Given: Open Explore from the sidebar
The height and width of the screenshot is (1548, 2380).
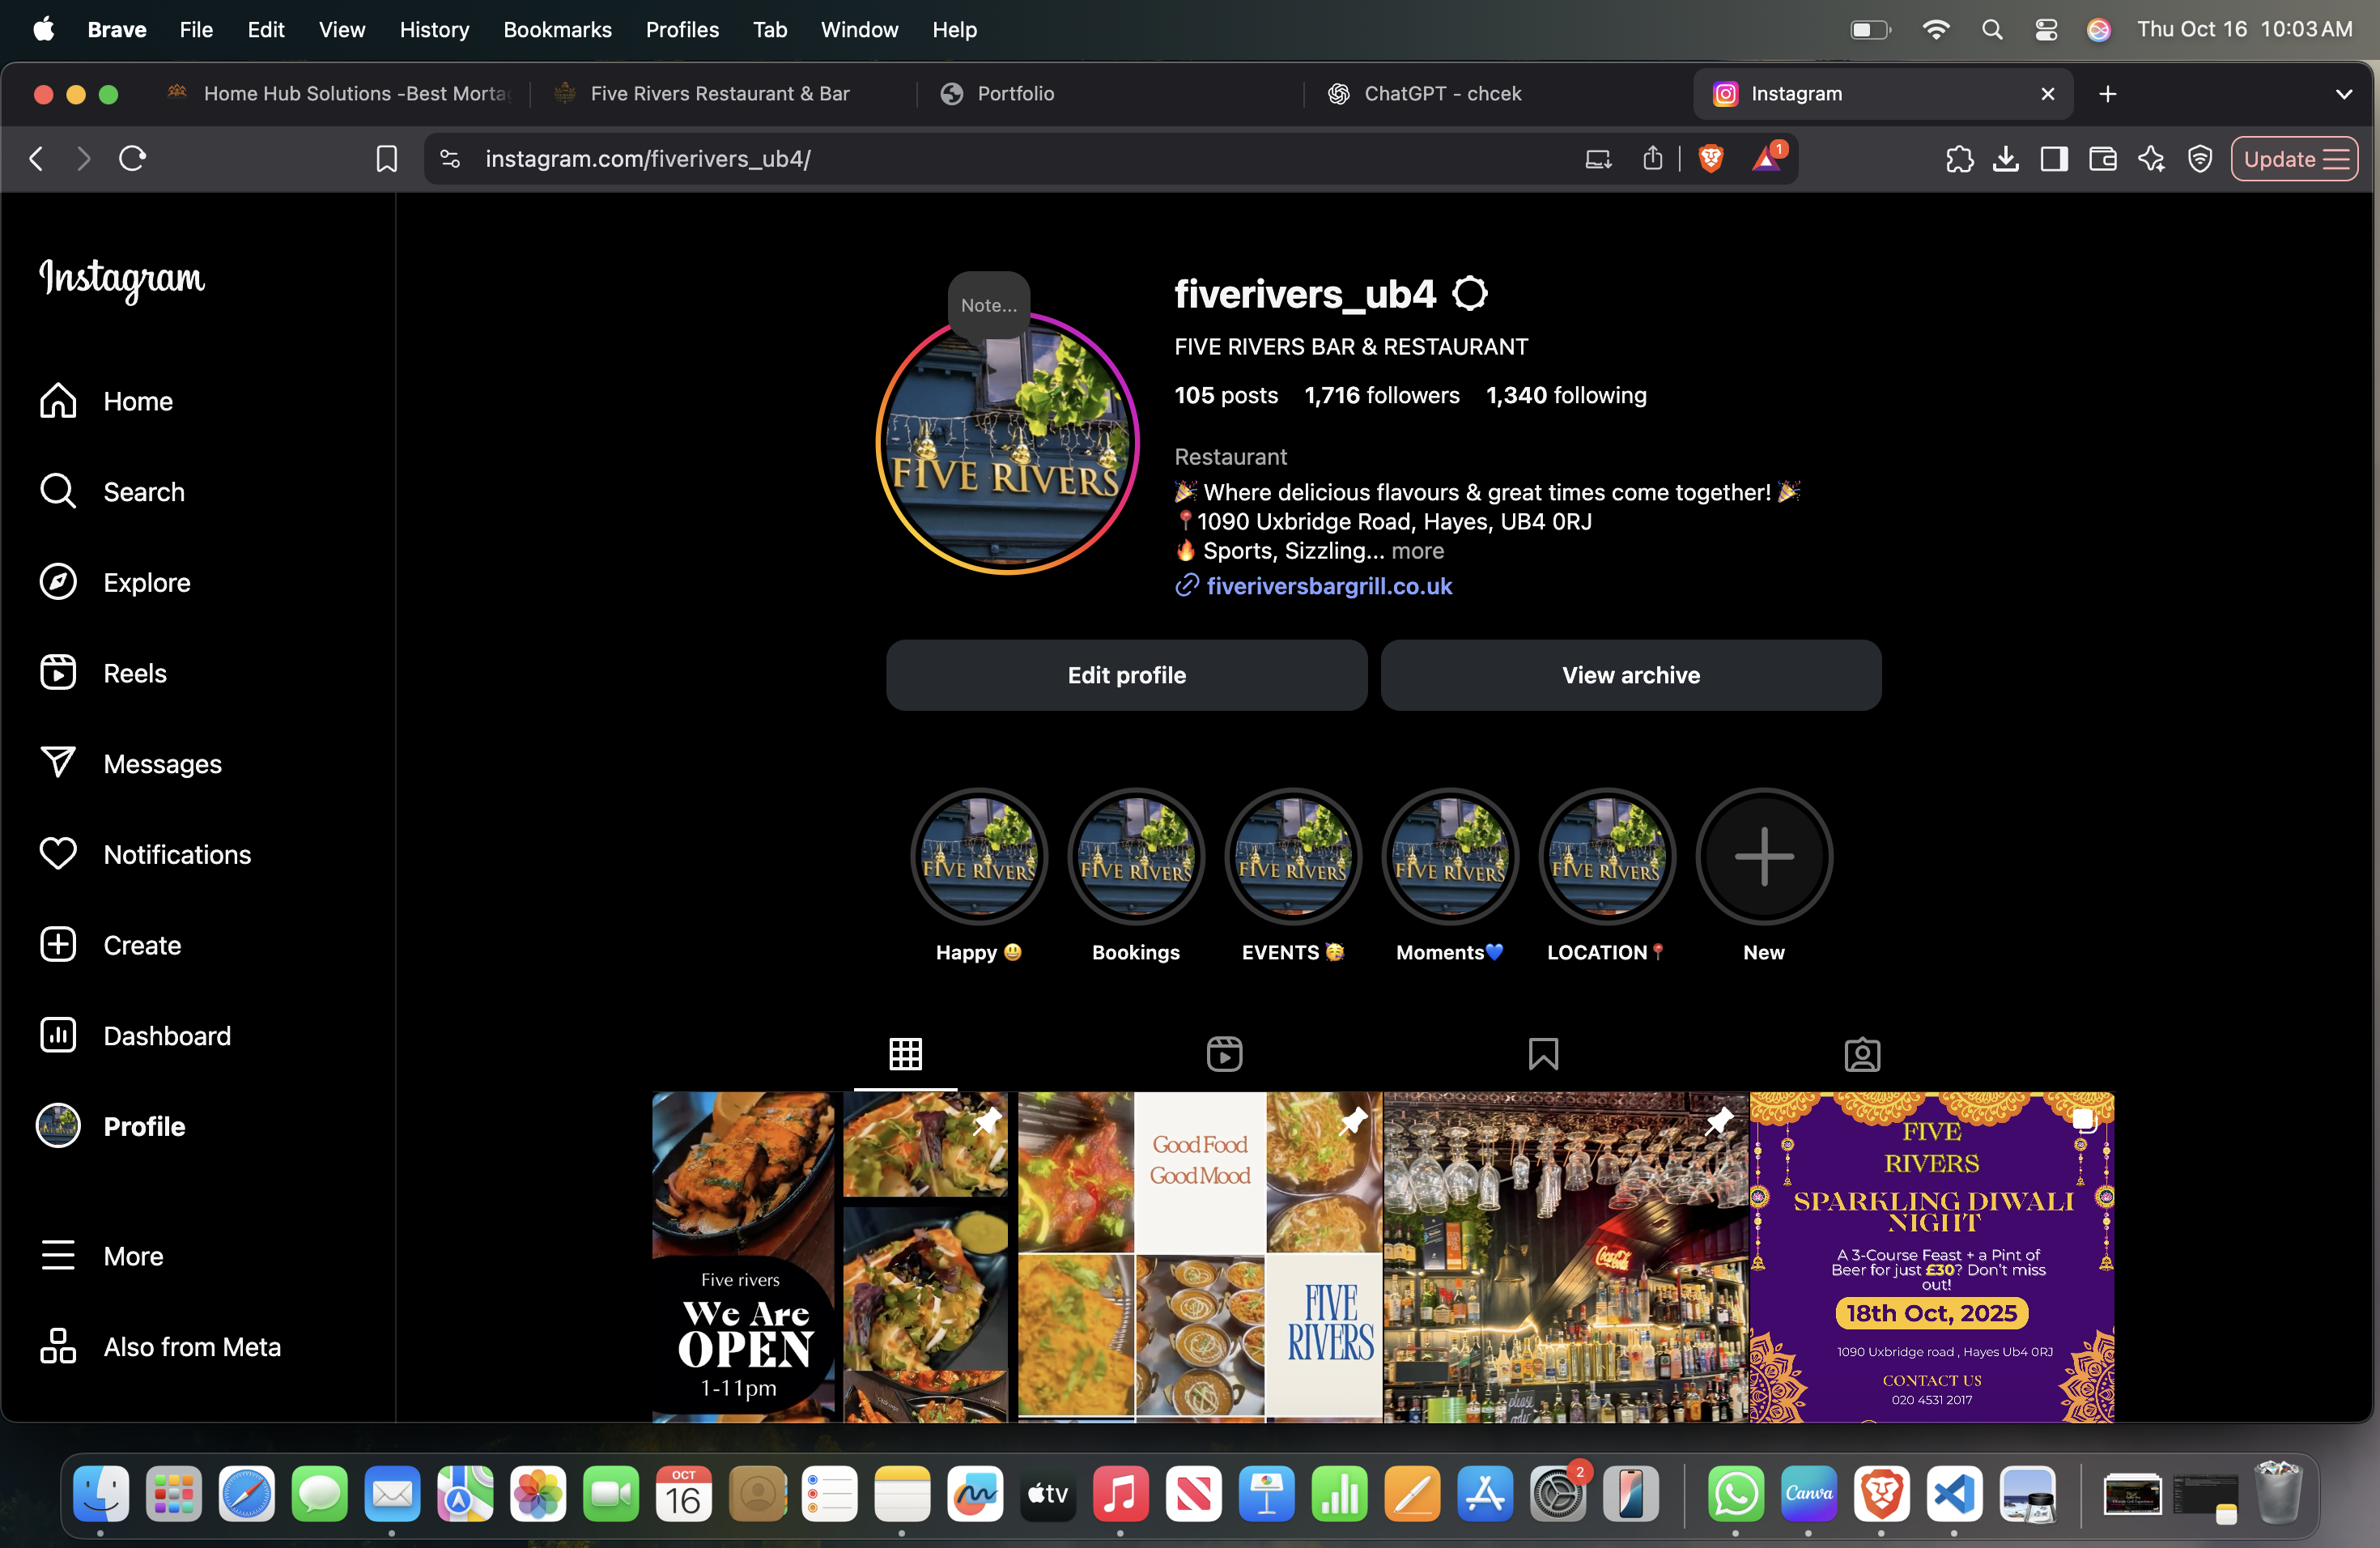Looking at the screenshot, I should coord(146,582).
